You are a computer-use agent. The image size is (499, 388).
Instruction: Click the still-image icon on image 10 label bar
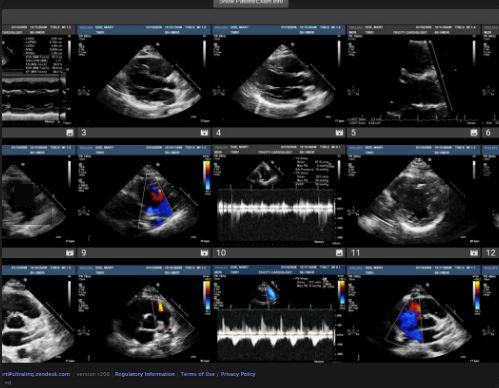[x=339, y=253]
